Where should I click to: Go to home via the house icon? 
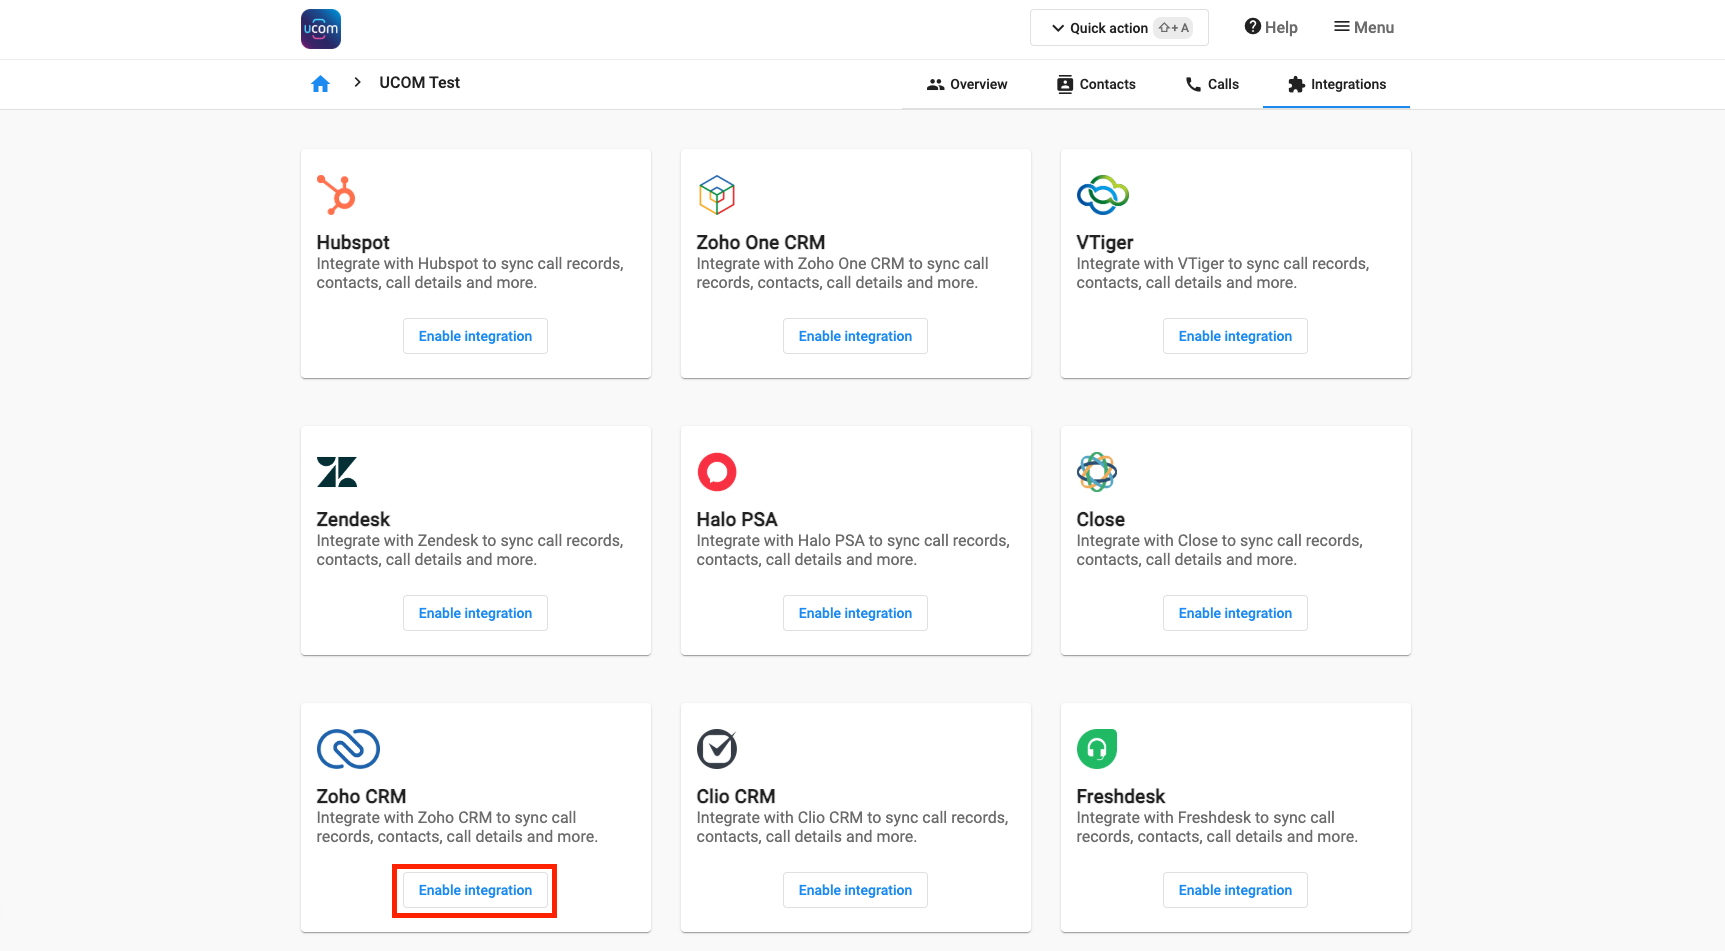tap(320, 84)
